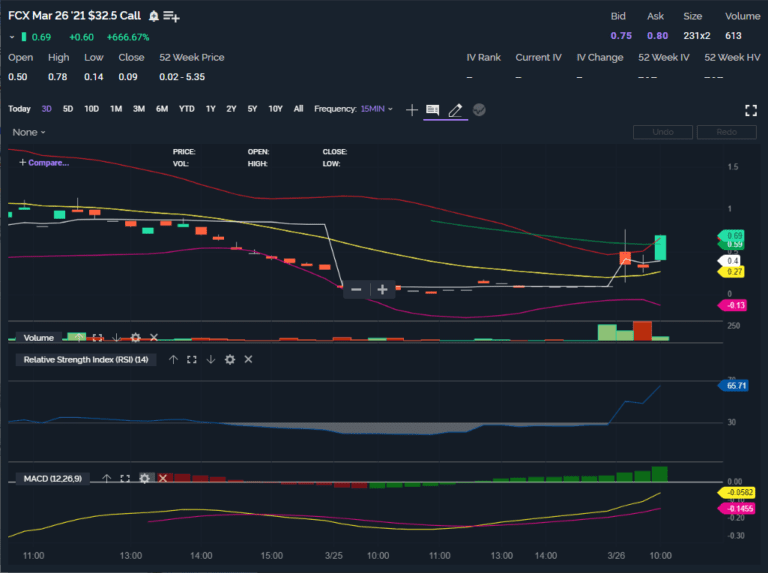Toggle the grey checkmark circle icon
768x573 pixels.
479,109
